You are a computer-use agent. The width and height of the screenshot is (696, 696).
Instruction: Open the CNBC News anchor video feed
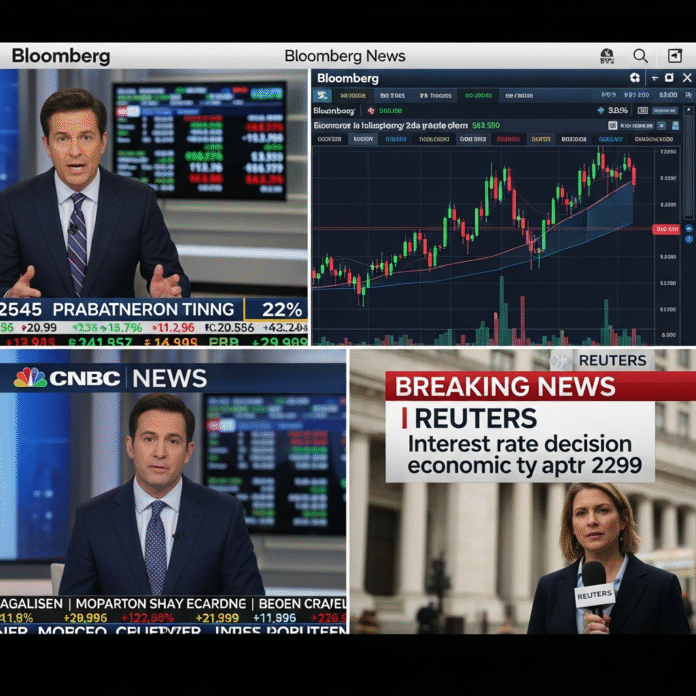coord(173,493)
